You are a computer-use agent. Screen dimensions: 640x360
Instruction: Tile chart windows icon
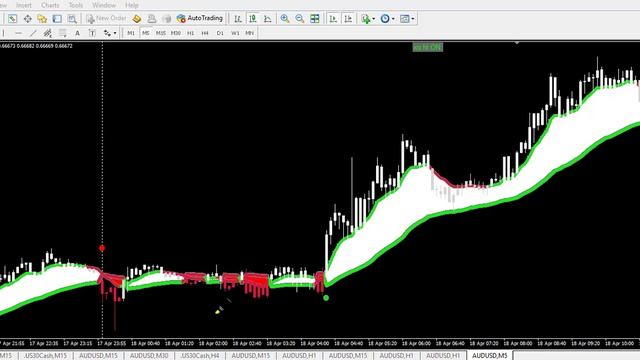[315, 18]
